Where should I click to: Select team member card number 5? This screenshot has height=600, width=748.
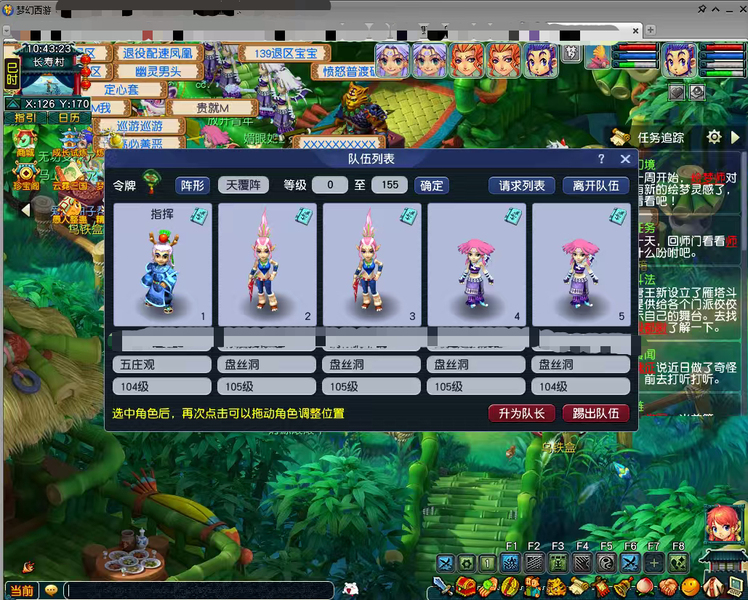click(581, 264)
